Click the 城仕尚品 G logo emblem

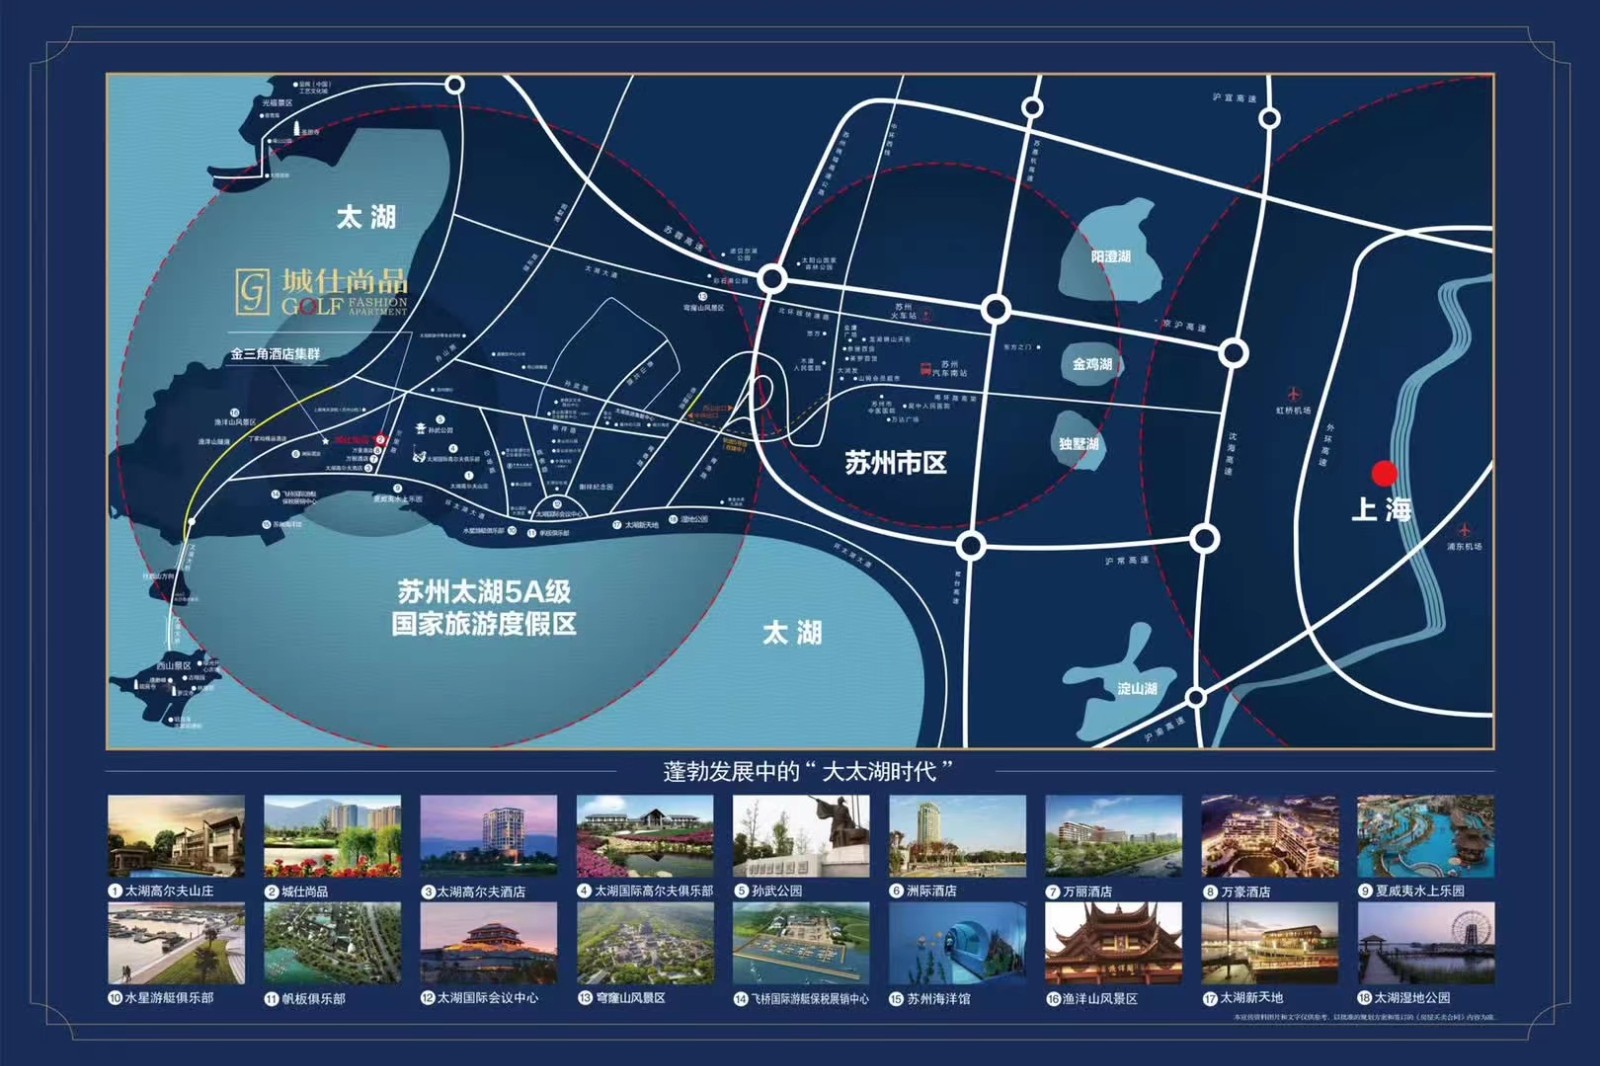(252, 291)
